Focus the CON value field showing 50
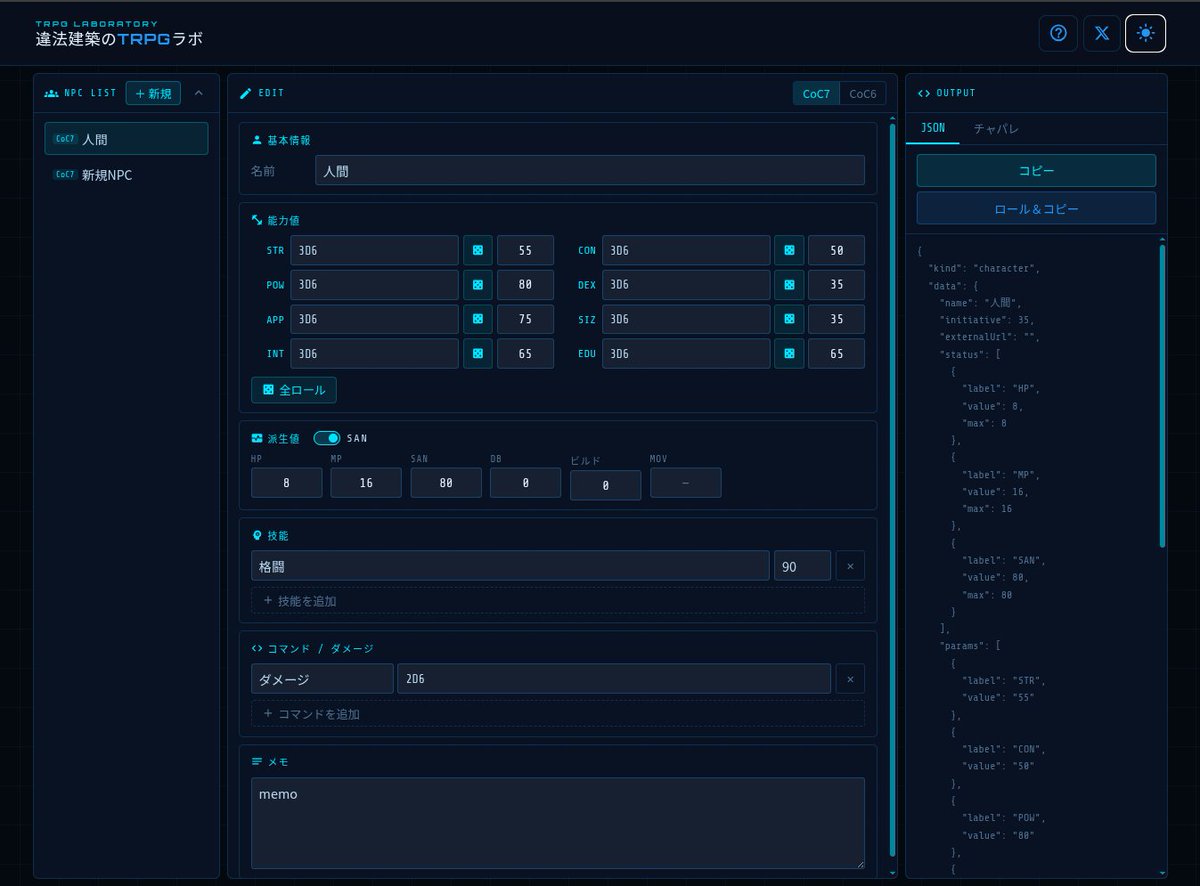 coord(836,250)
